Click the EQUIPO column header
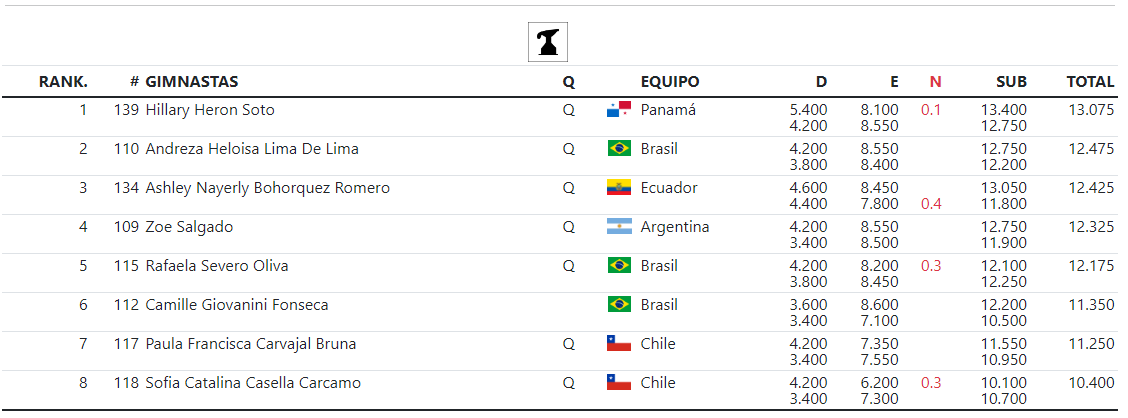Viewport: 1128px width, 418px height. [670, 82]
